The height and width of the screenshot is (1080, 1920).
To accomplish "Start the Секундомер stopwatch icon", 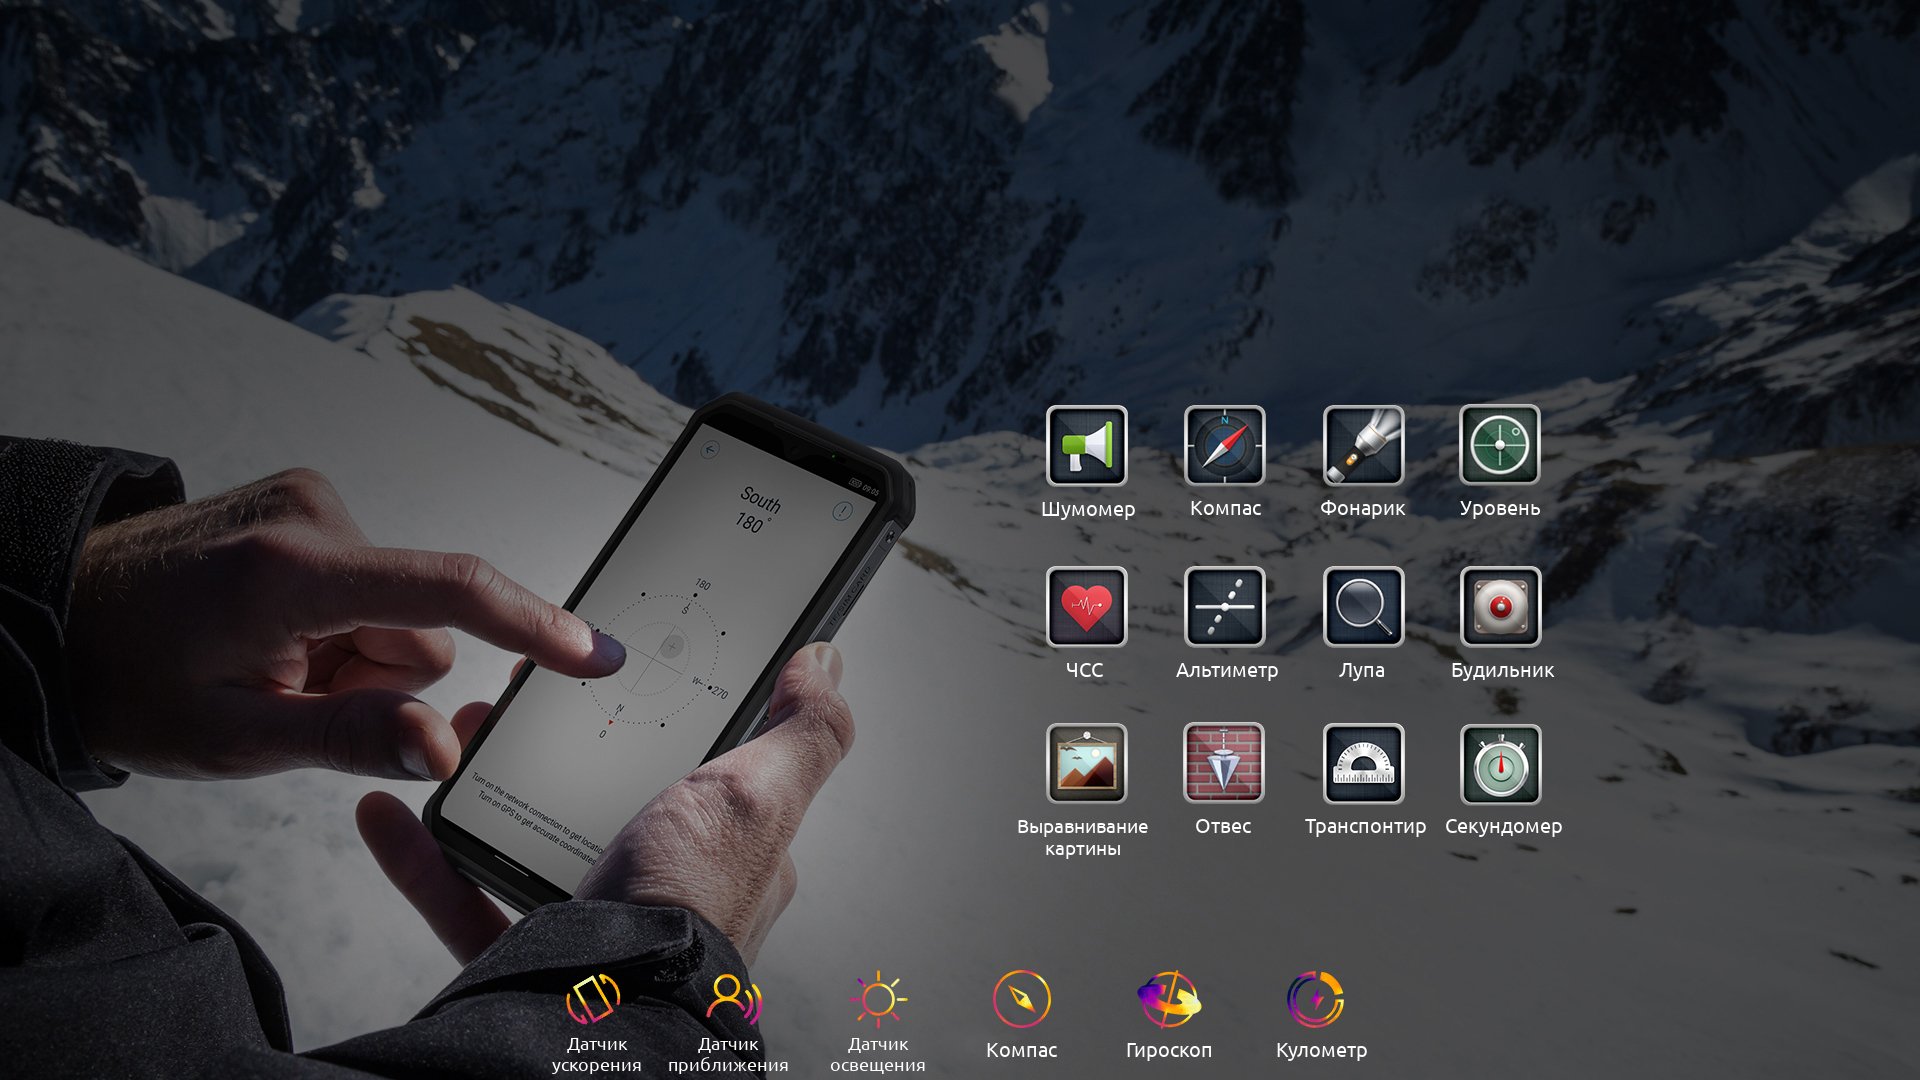I will [1500, 765].
